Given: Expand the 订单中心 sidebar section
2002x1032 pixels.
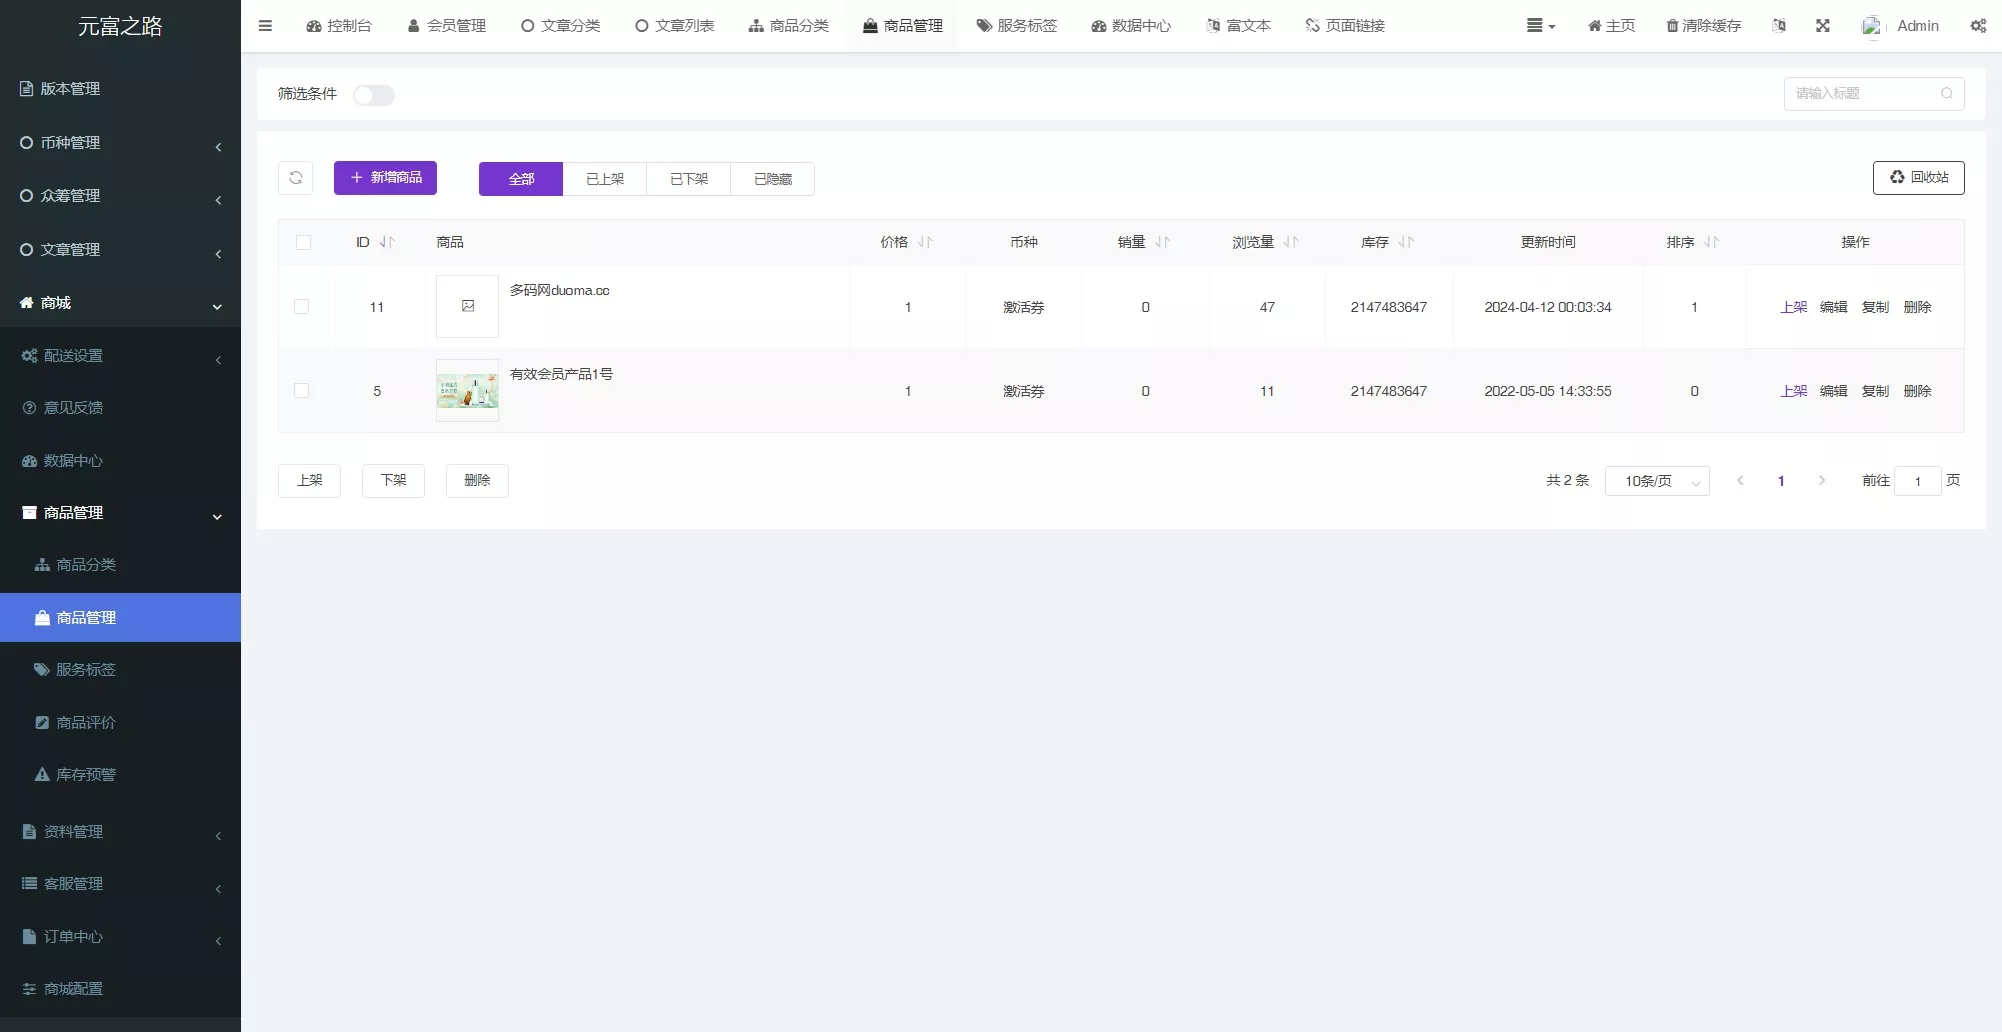Looking at the screenshot, I should point(72,937).
